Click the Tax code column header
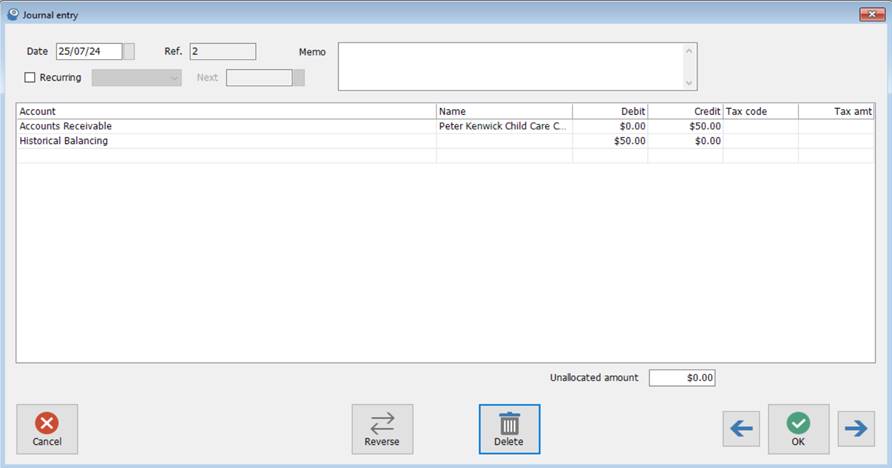Screen dimensions: 892x468 [761, 111]
